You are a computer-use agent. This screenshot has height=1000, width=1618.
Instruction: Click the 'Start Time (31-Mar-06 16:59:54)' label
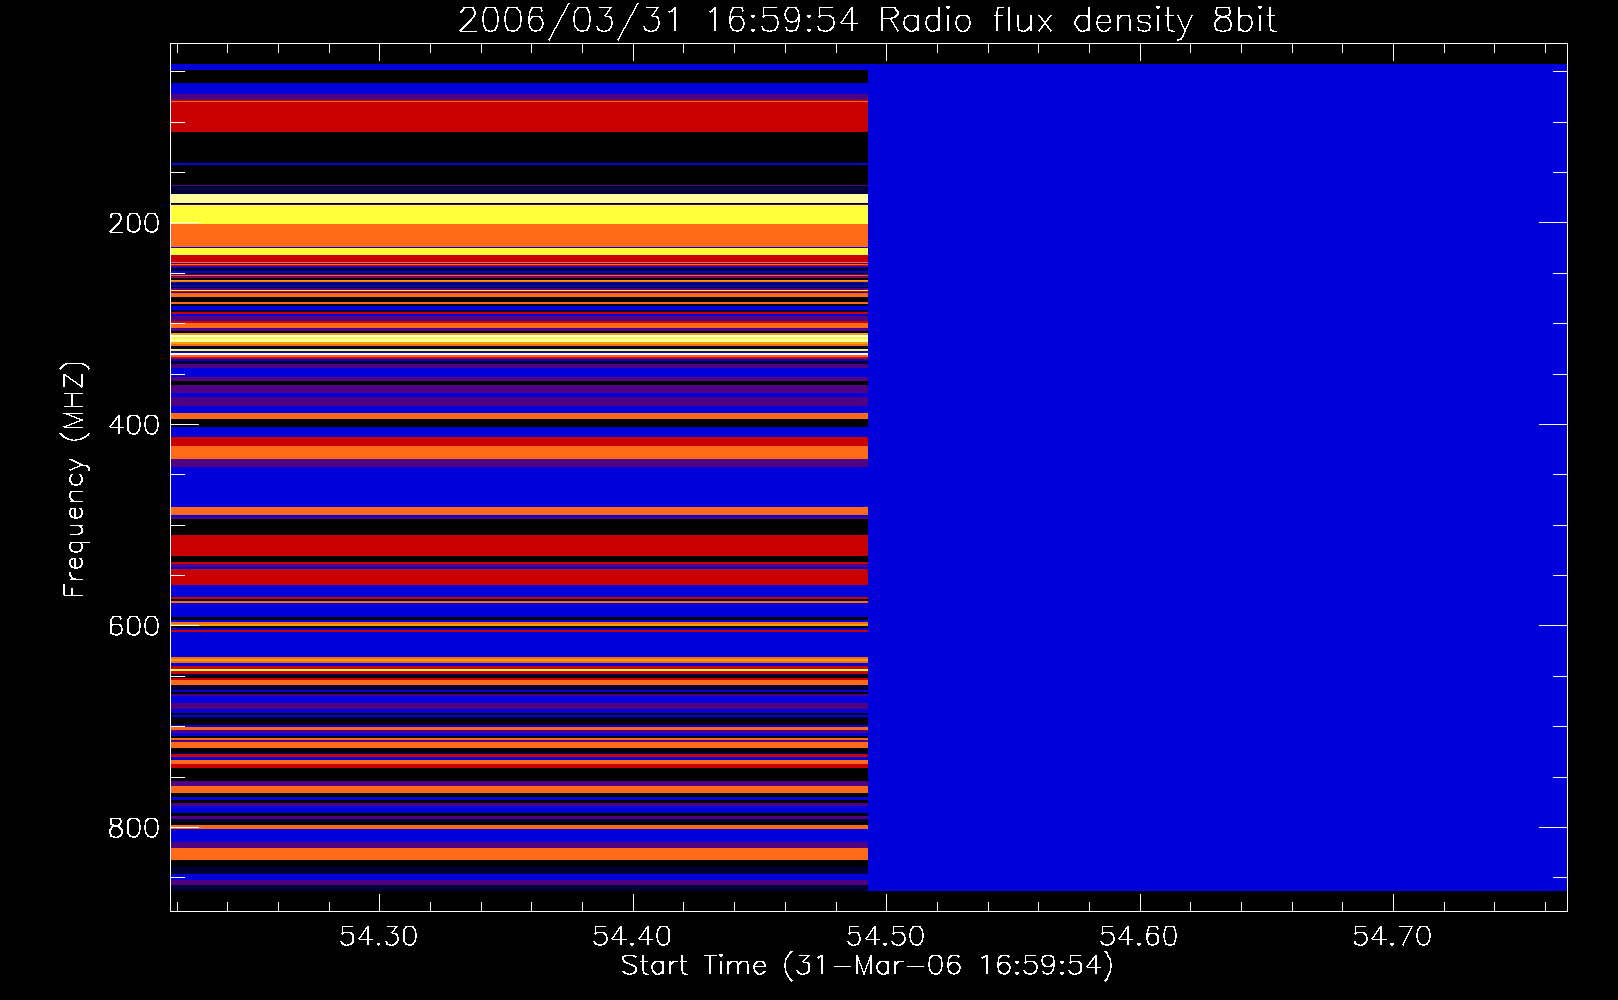867,966
